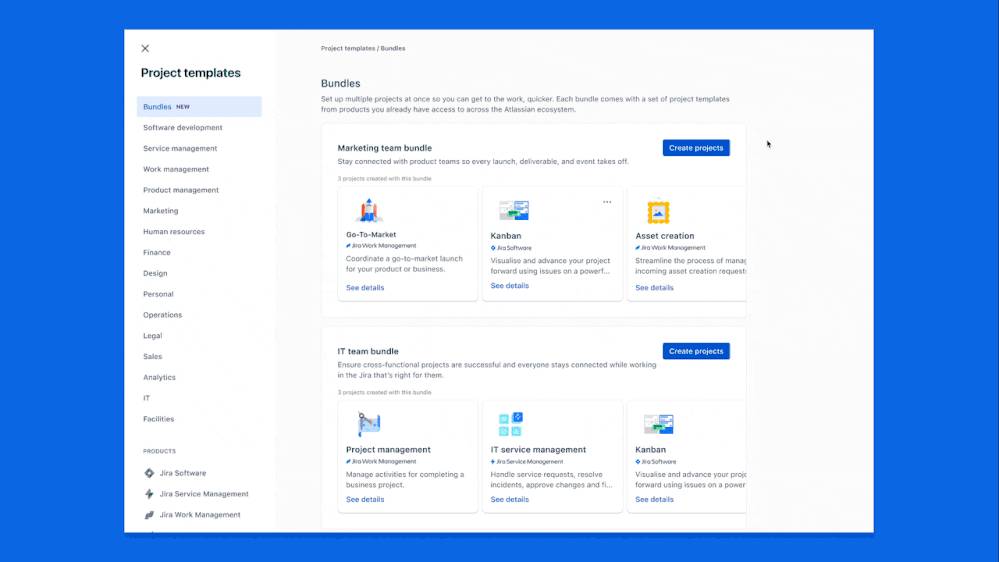
Task: Open Software development templates
Action: [183, 127]
